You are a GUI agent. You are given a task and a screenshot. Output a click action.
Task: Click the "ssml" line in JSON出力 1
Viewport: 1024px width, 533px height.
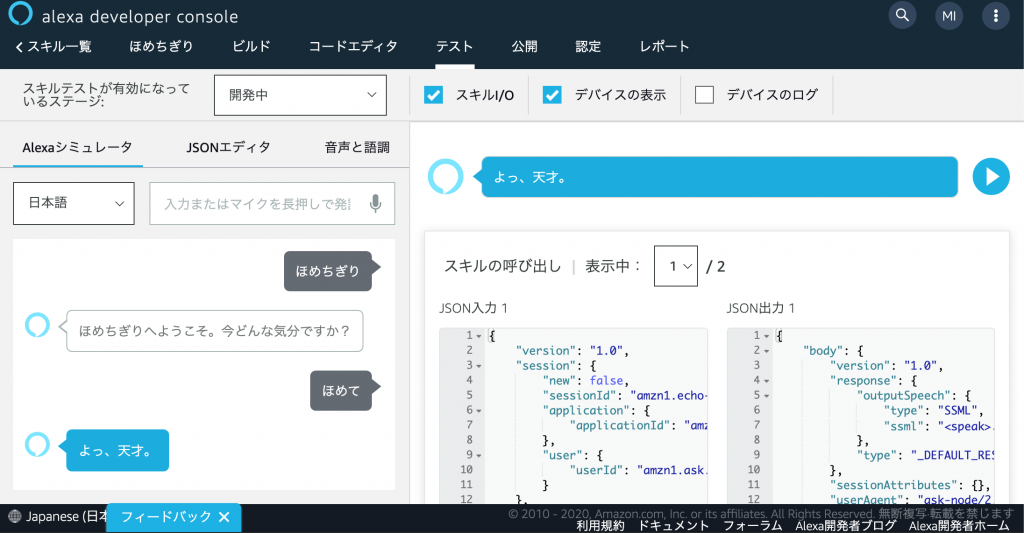(939, 427)
